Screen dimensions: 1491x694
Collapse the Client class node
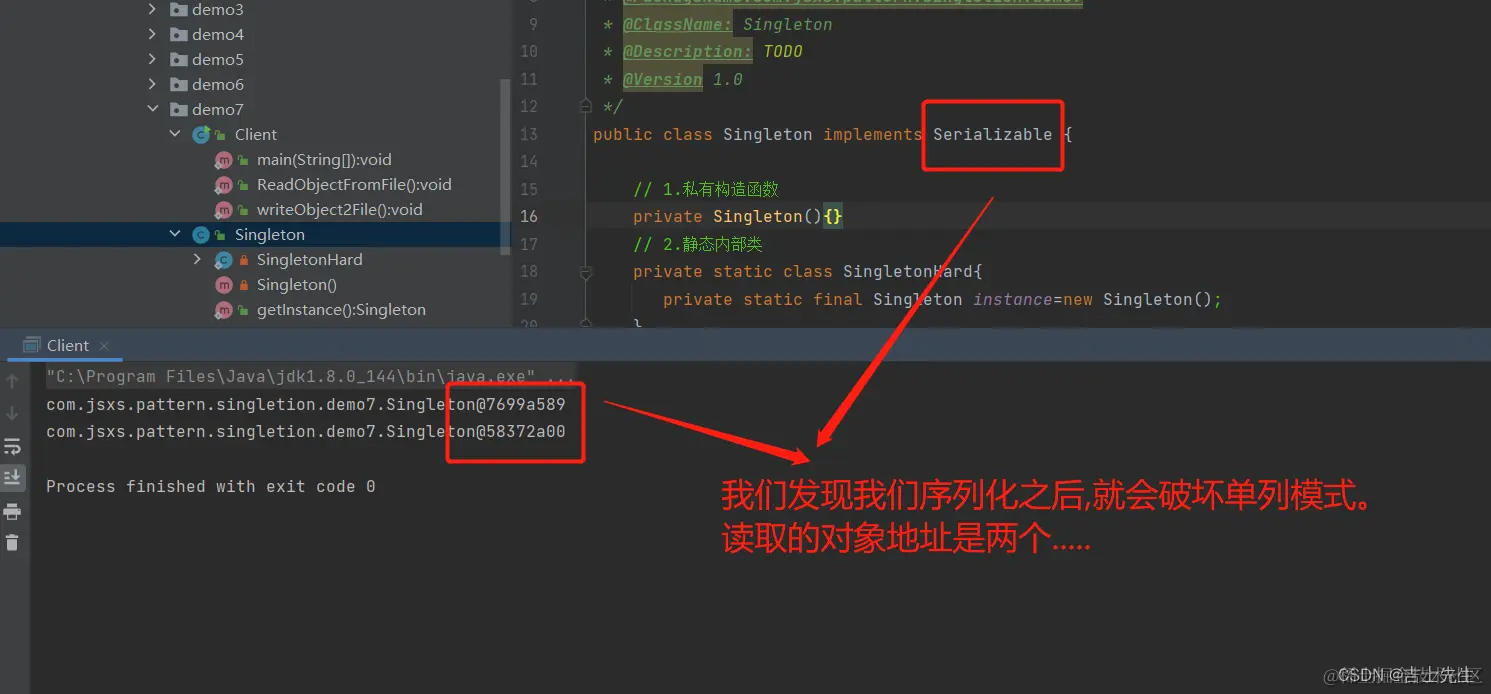(175, 134)
